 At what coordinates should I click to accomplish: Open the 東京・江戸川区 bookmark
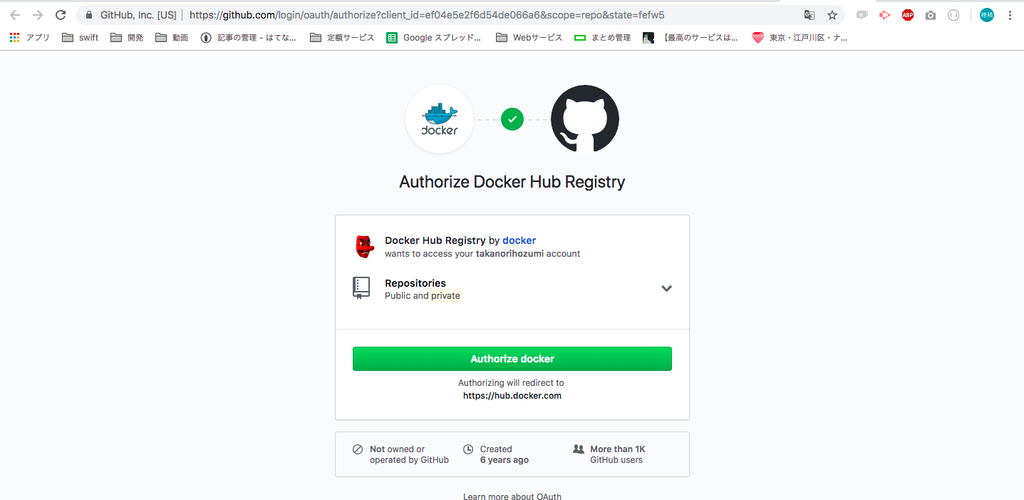click(x=800, y=38)
